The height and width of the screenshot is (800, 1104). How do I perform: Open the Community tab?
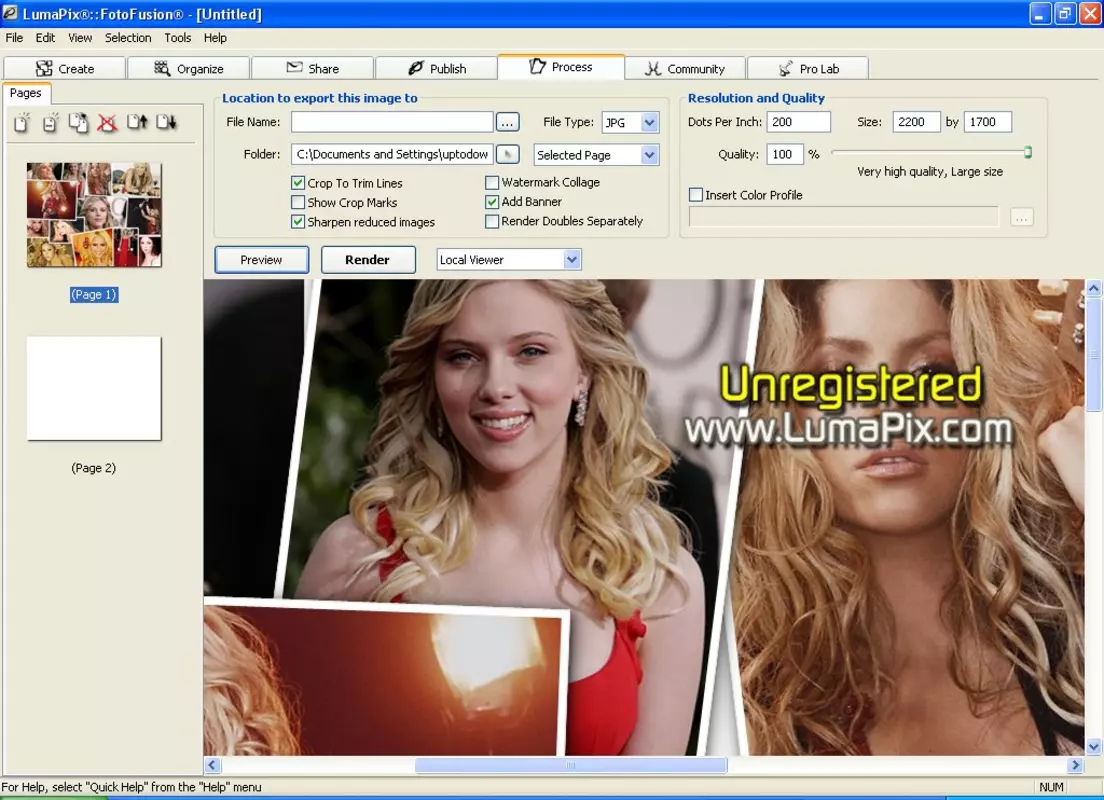point(685,68)
